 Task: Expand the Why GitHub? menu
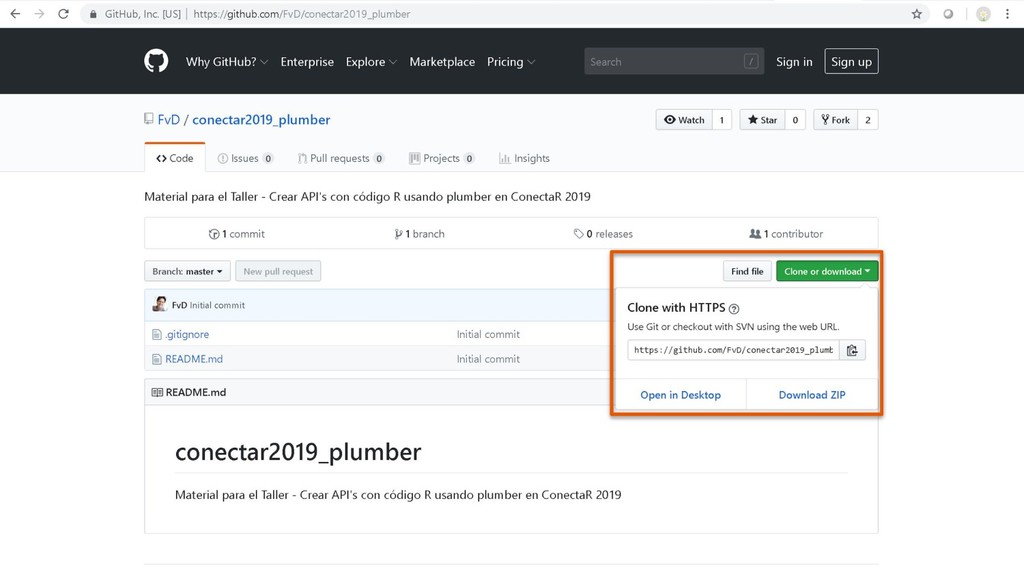click(x=227, y=61)
